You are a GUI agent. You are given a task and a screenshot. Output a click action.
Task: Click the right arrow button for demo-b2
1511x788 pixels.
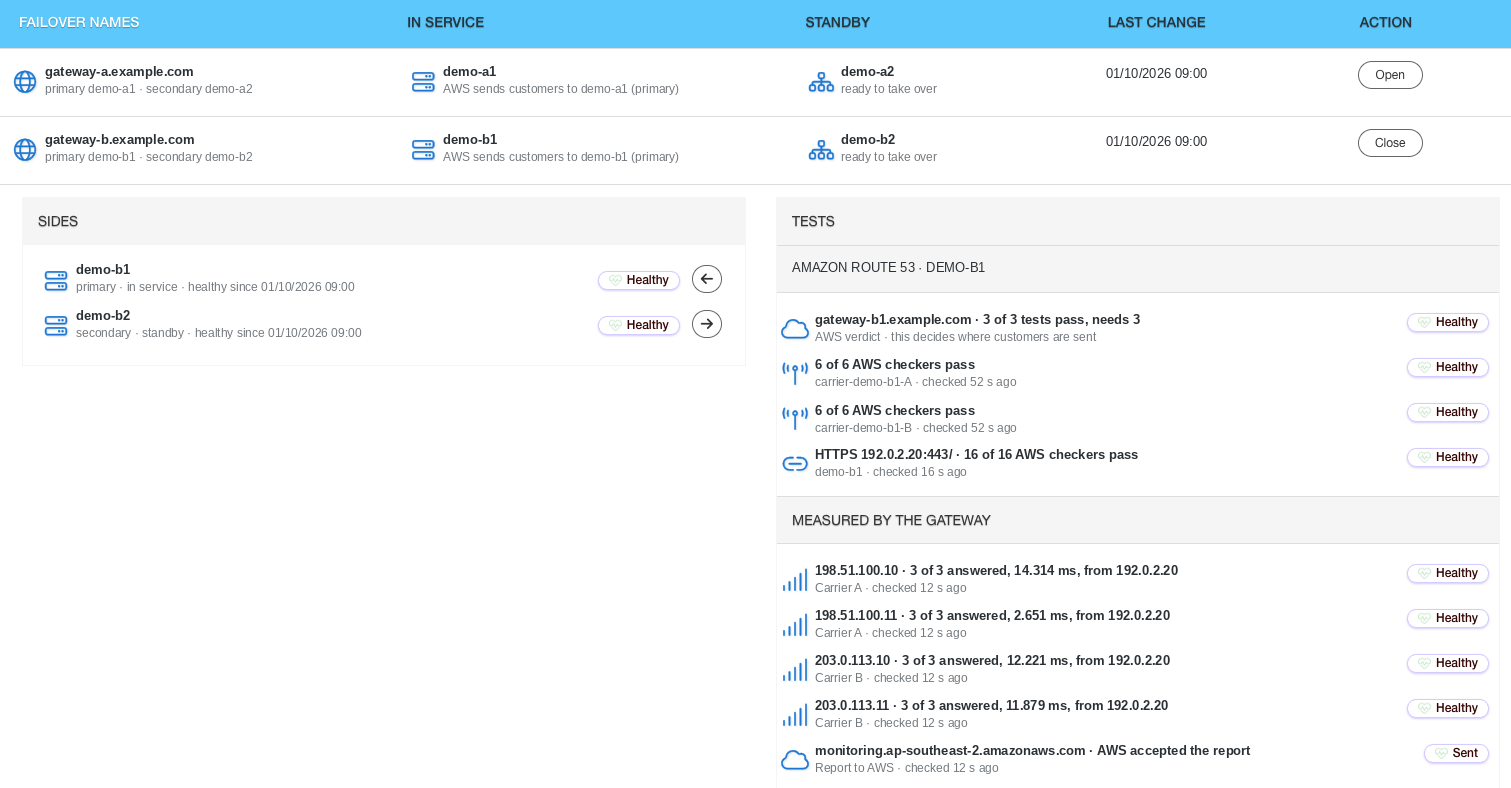pyautogui.click(x=707, y=324)
